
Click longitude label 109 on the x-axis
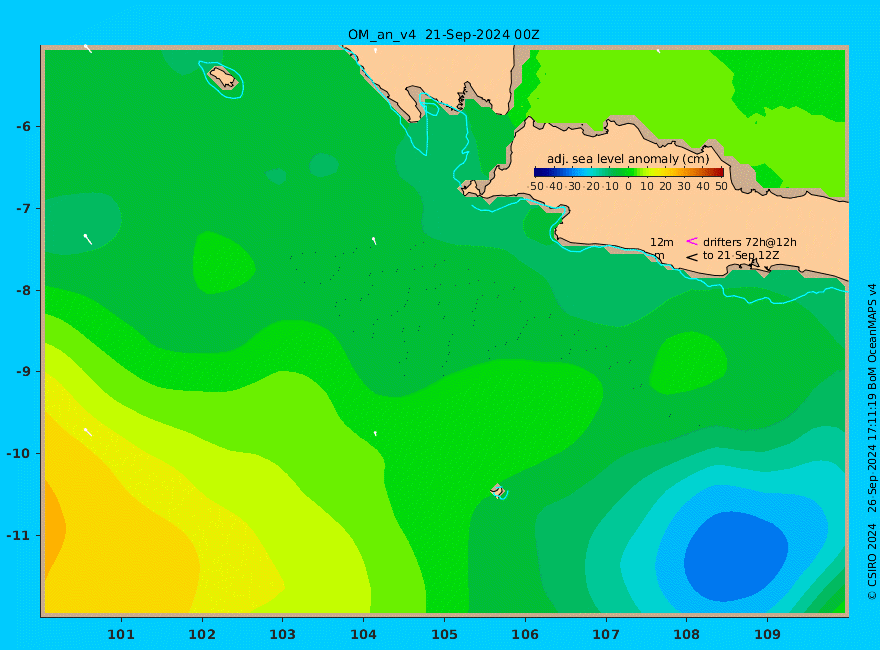(767, 634)
